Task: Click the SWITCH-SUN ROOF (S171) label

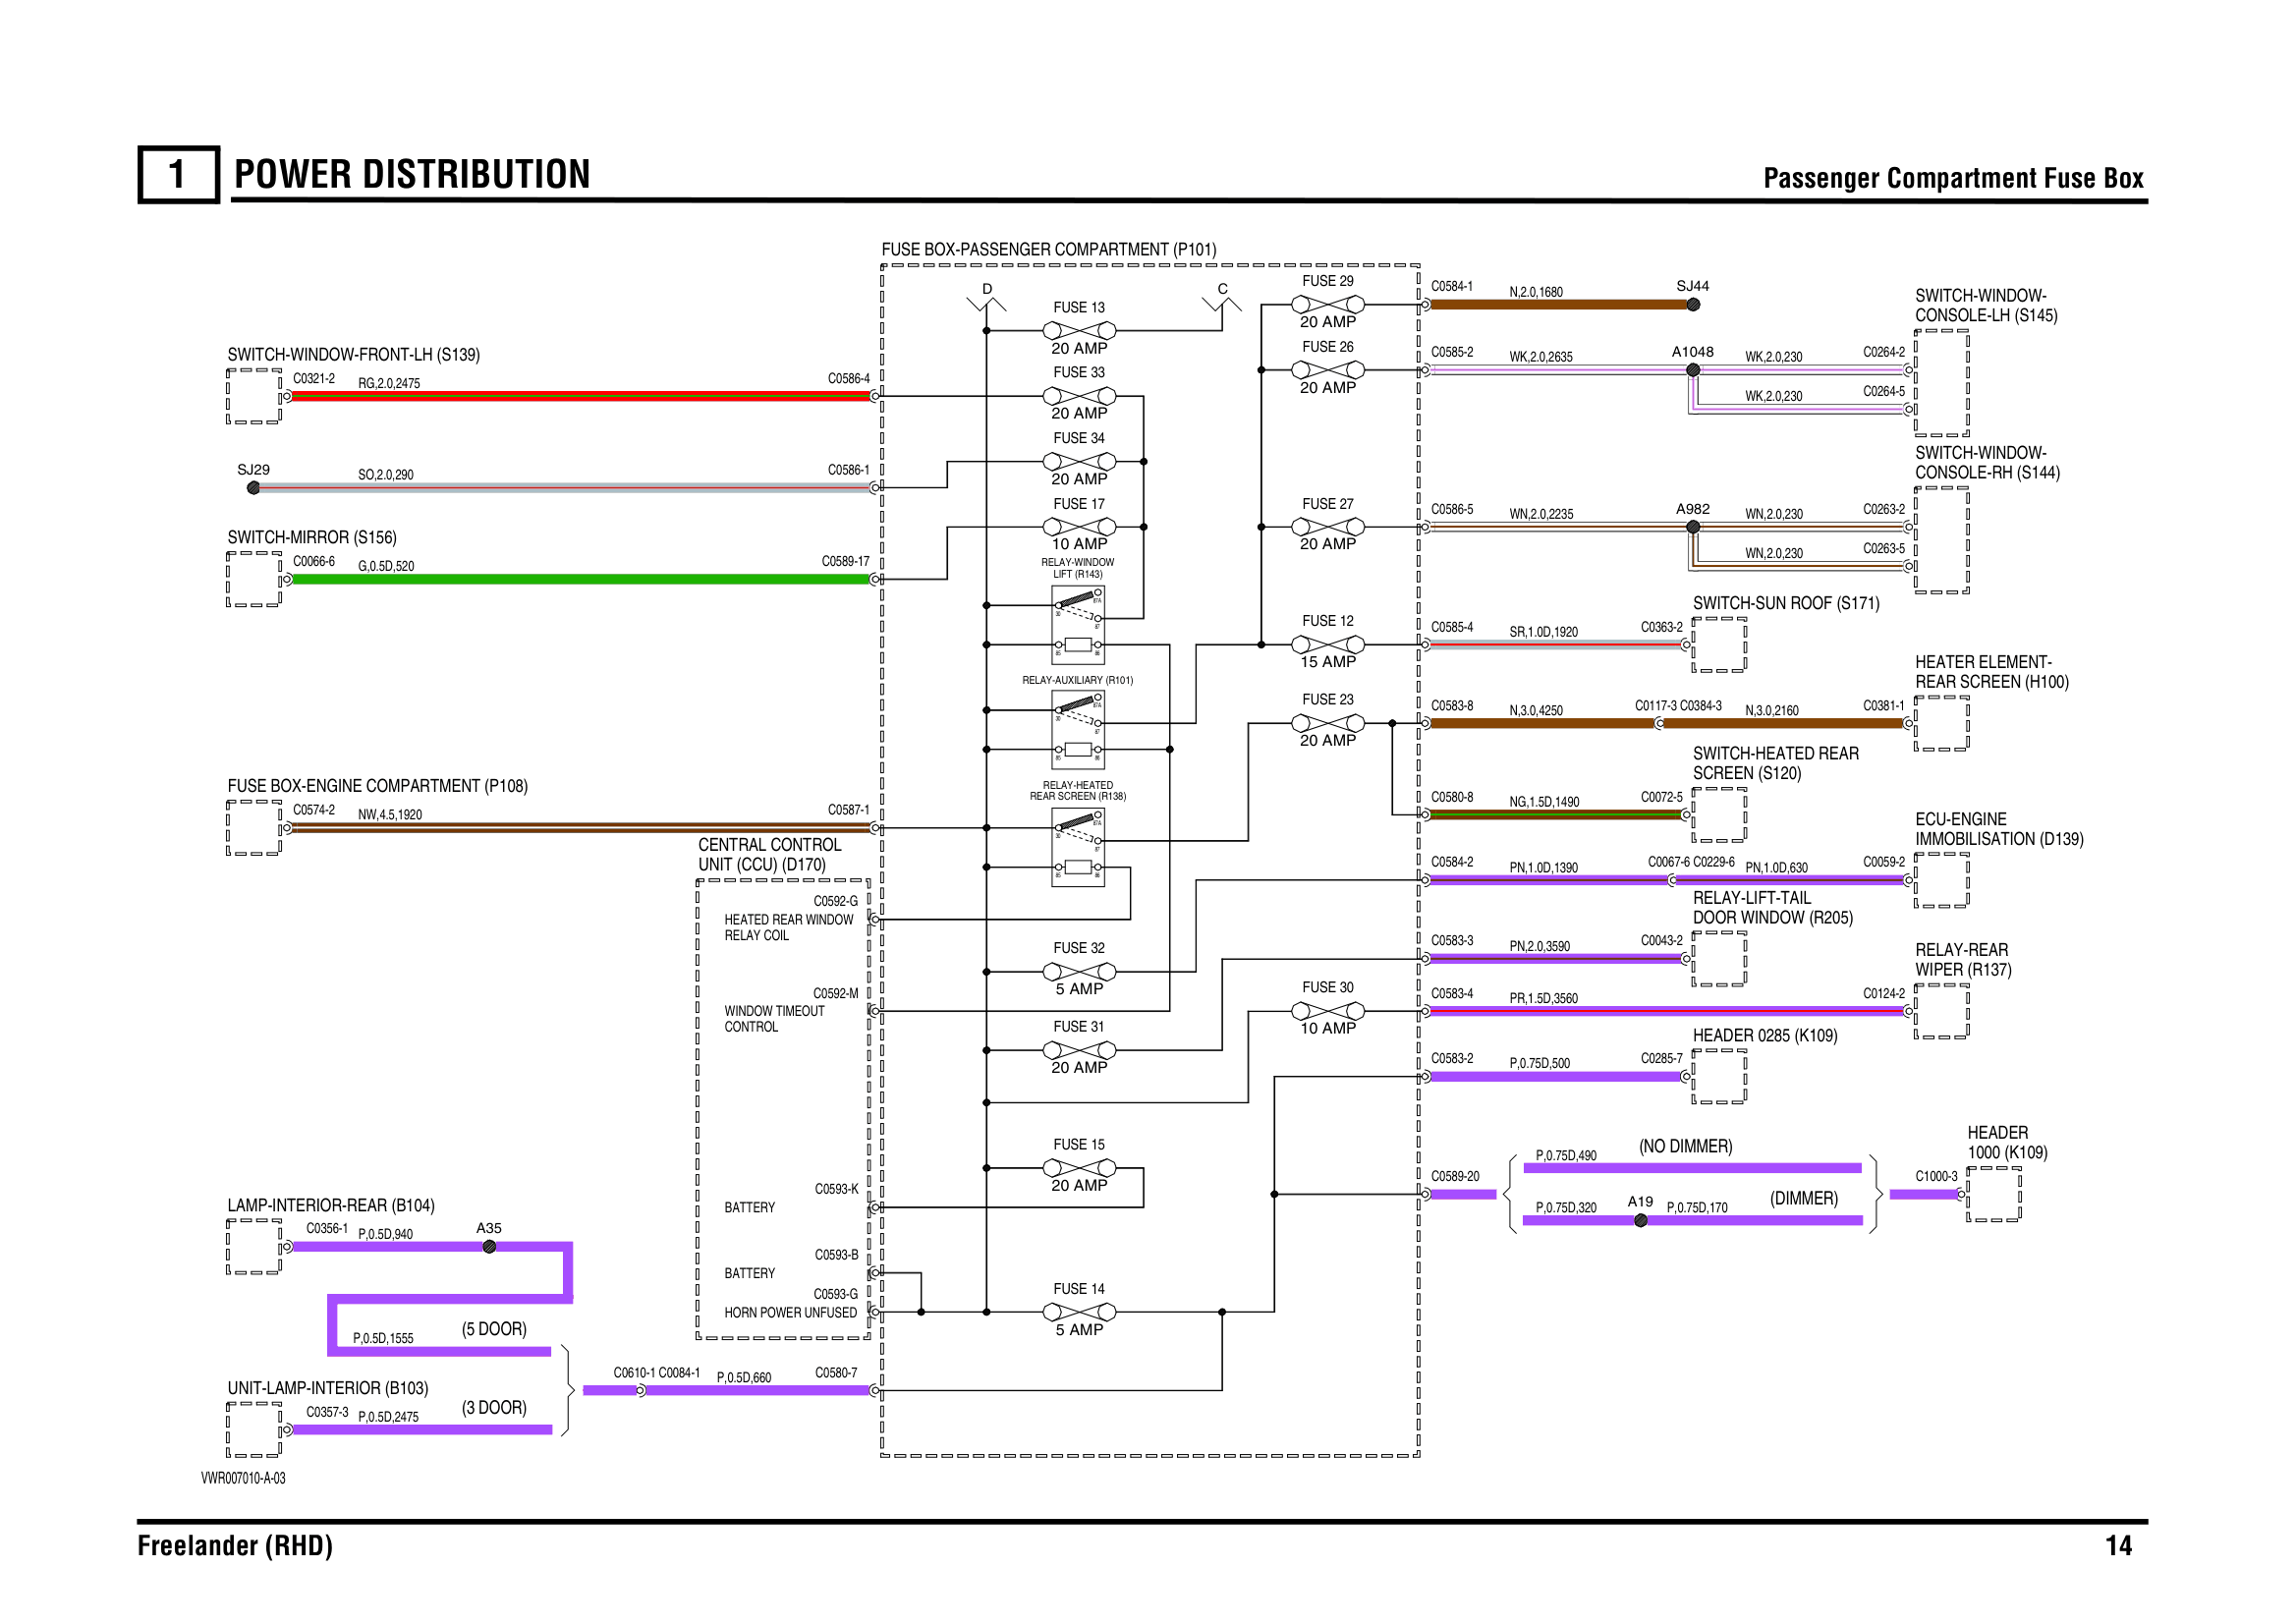Action: [1786, 603]
